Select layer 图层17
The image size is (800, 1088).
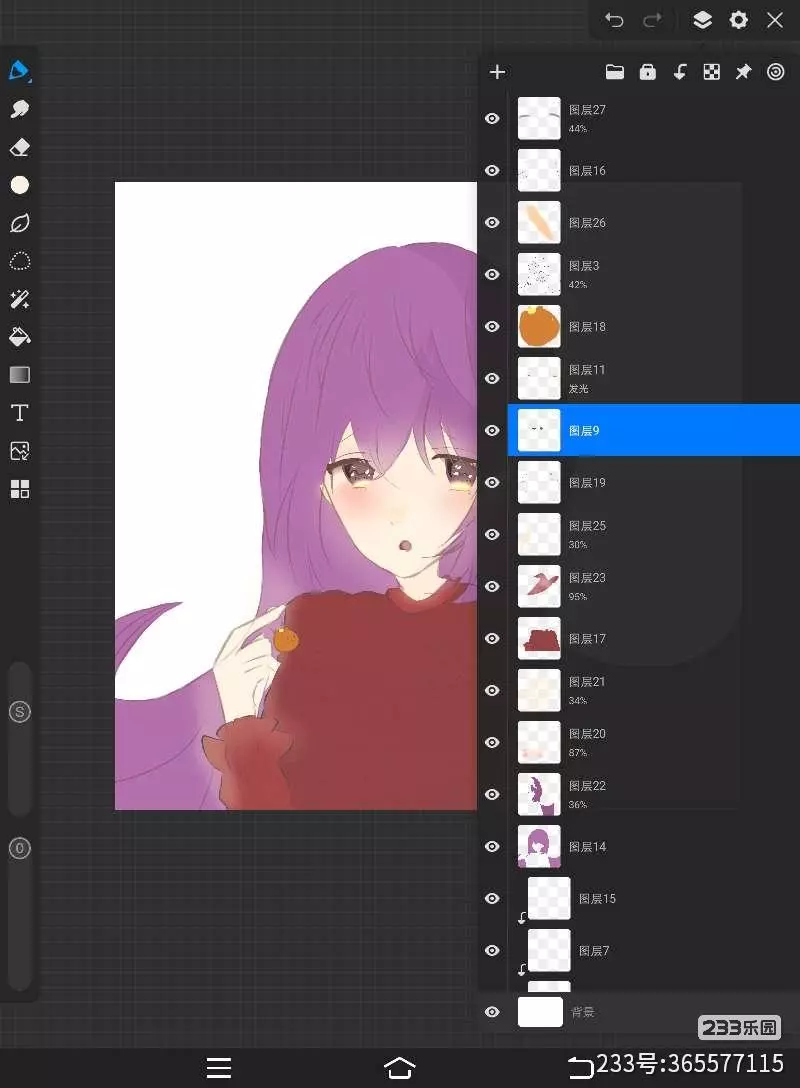[653, 638]
